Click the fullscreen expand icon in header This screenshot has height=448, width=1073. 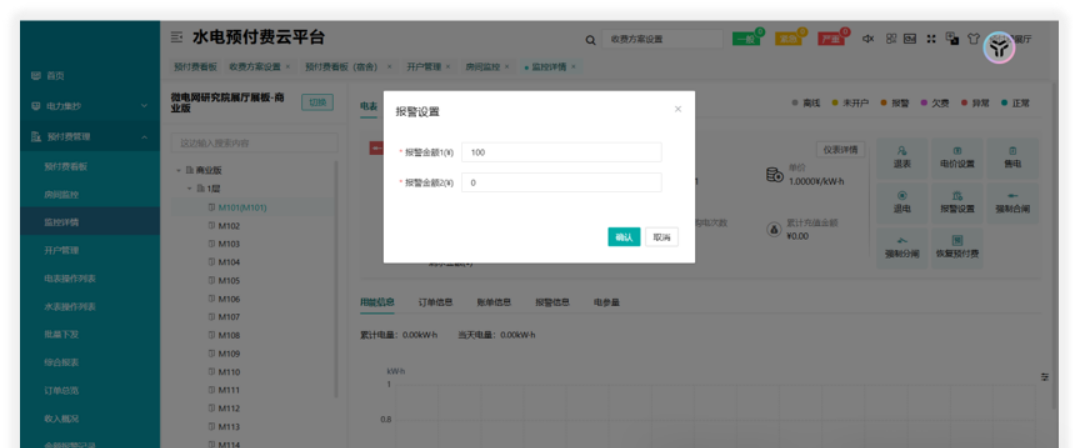(x=931, y=39)
